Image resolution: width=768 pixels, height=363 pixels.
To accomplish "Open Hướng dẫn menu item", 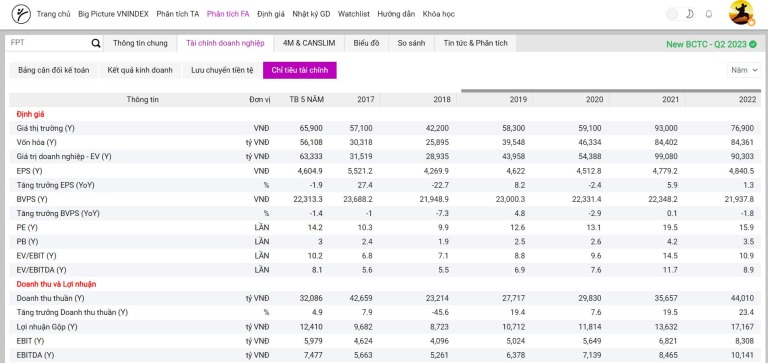I will pyautogui.click(x=396, y=14).
